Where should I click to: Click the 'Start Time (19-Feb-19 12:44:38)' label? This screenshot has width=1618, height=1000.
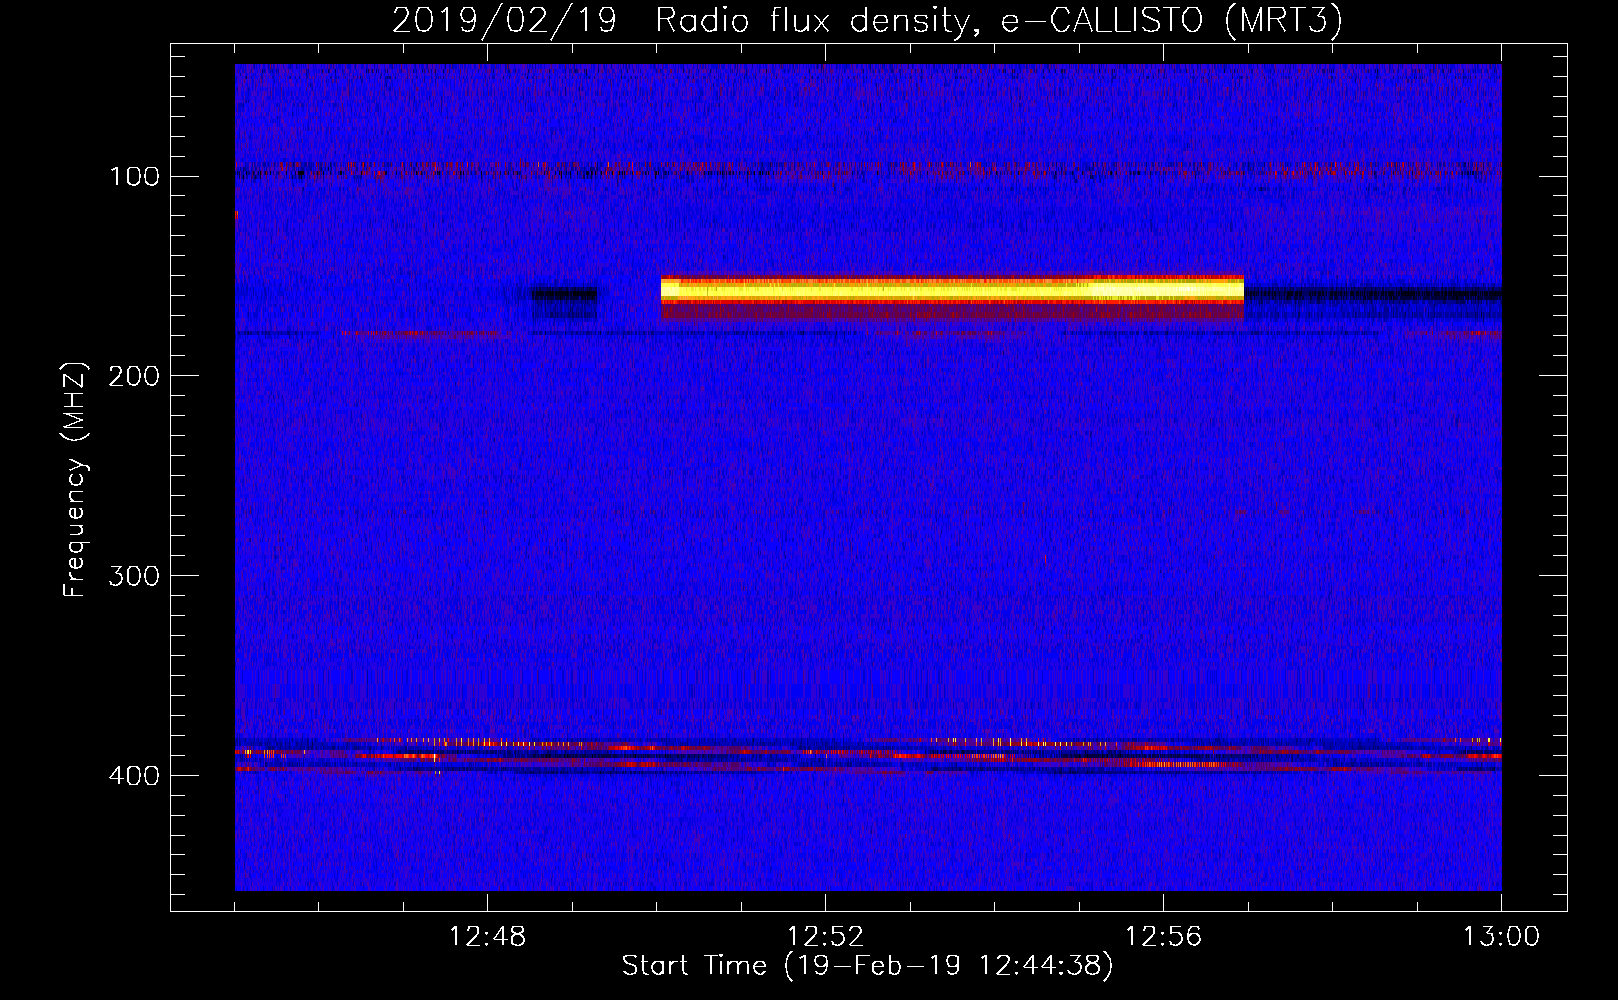868,966
